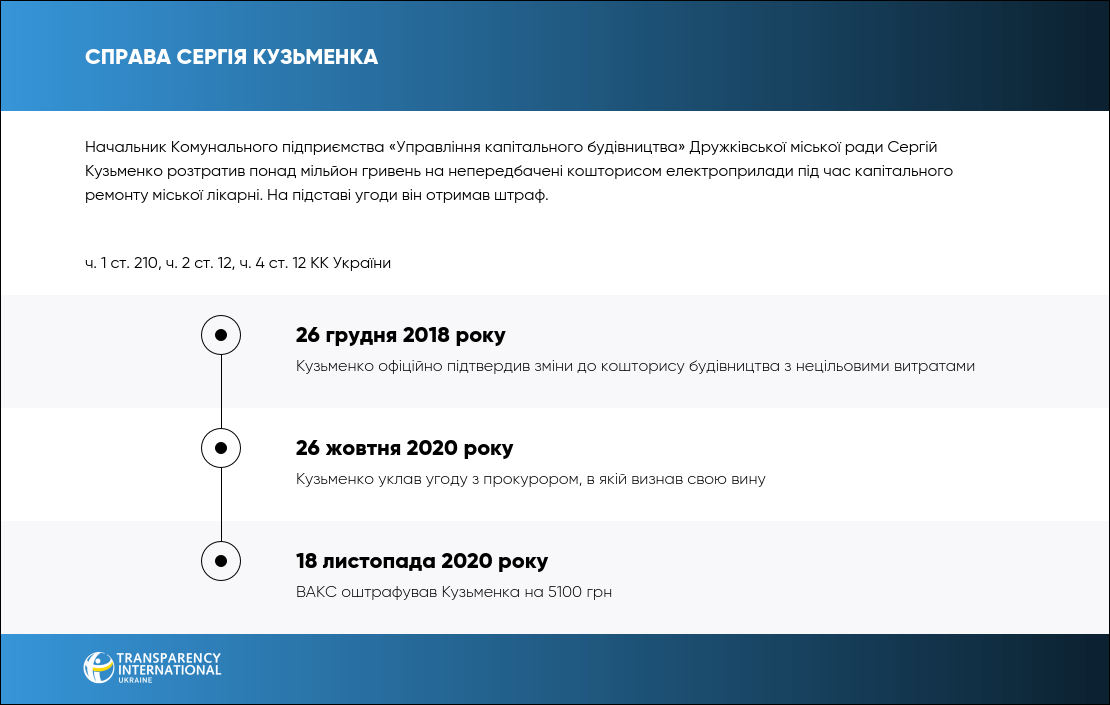This screenshot has height=705, width=1110.
Task: Click the Transparency International globe logo icon
Action: point(98,667)
